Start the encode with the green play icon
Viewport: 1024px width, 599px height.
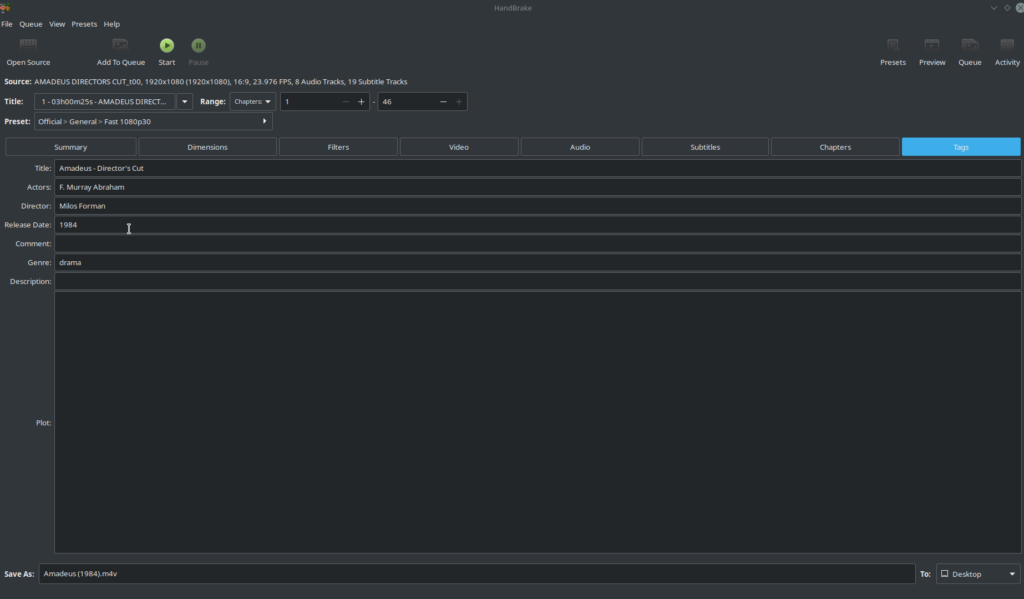167,45
